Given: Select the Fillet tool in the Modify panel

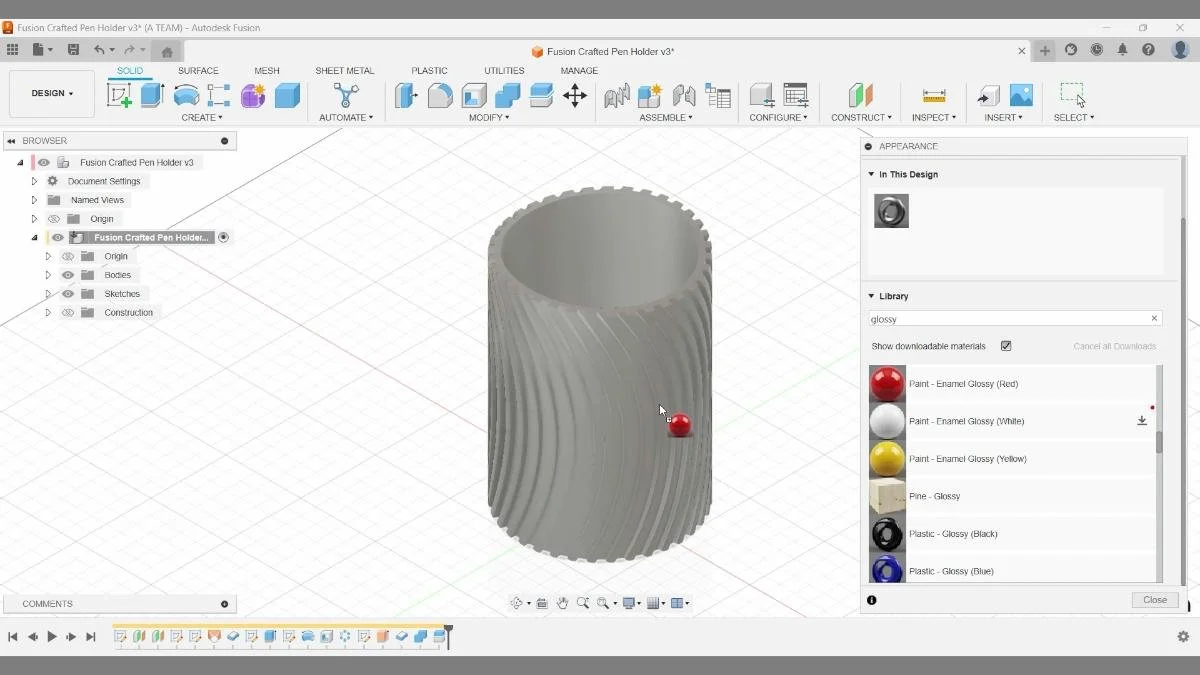Looking at the screenshot, I should coord(440,96).
